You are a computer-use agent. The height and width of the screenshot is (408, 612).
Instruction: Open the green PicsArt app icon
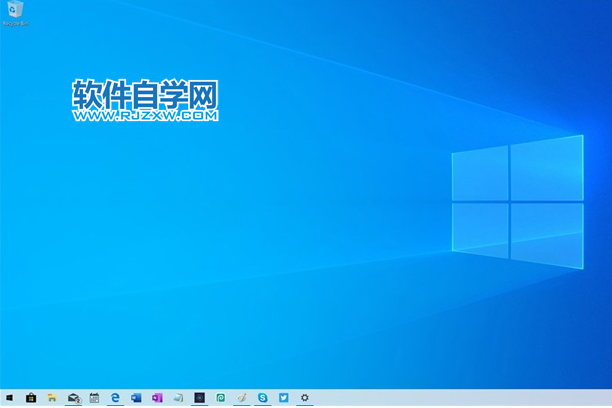point(221,398)
